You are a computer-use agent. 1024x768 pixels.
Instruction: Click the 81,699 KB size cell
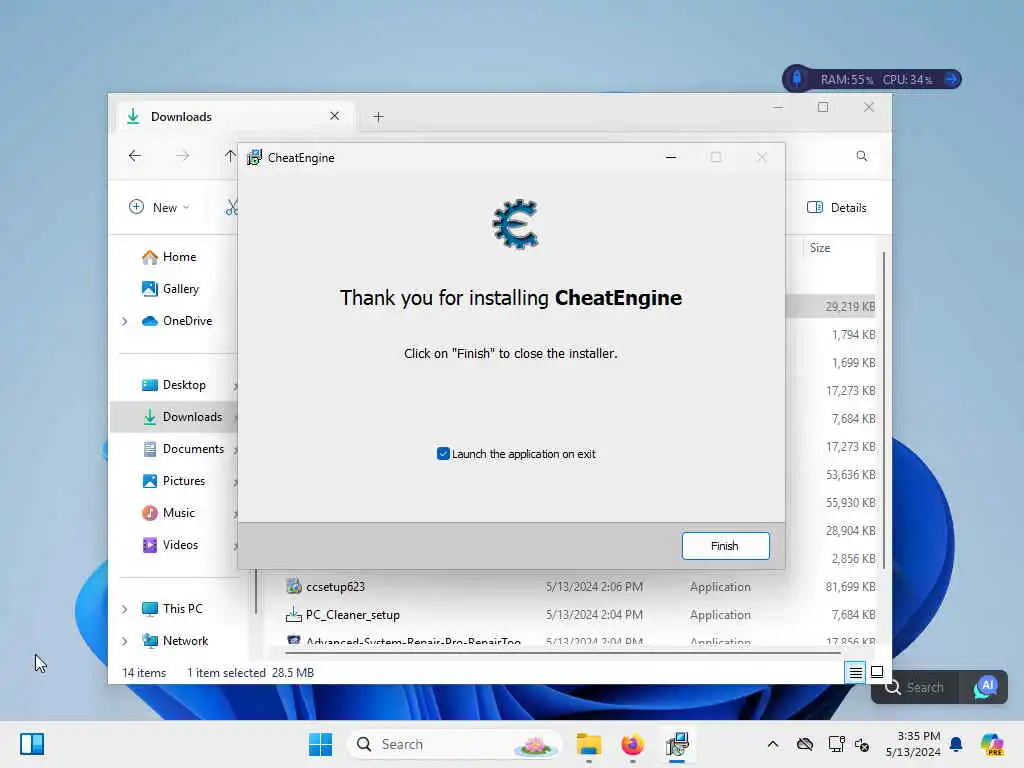click(850, 586)
